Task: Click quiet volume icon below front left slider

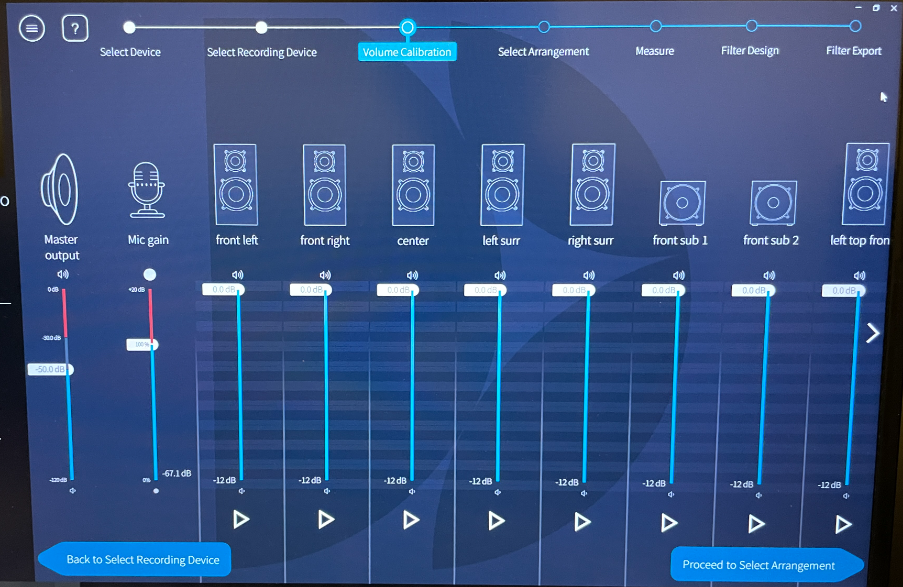Action: pos(242,491)
